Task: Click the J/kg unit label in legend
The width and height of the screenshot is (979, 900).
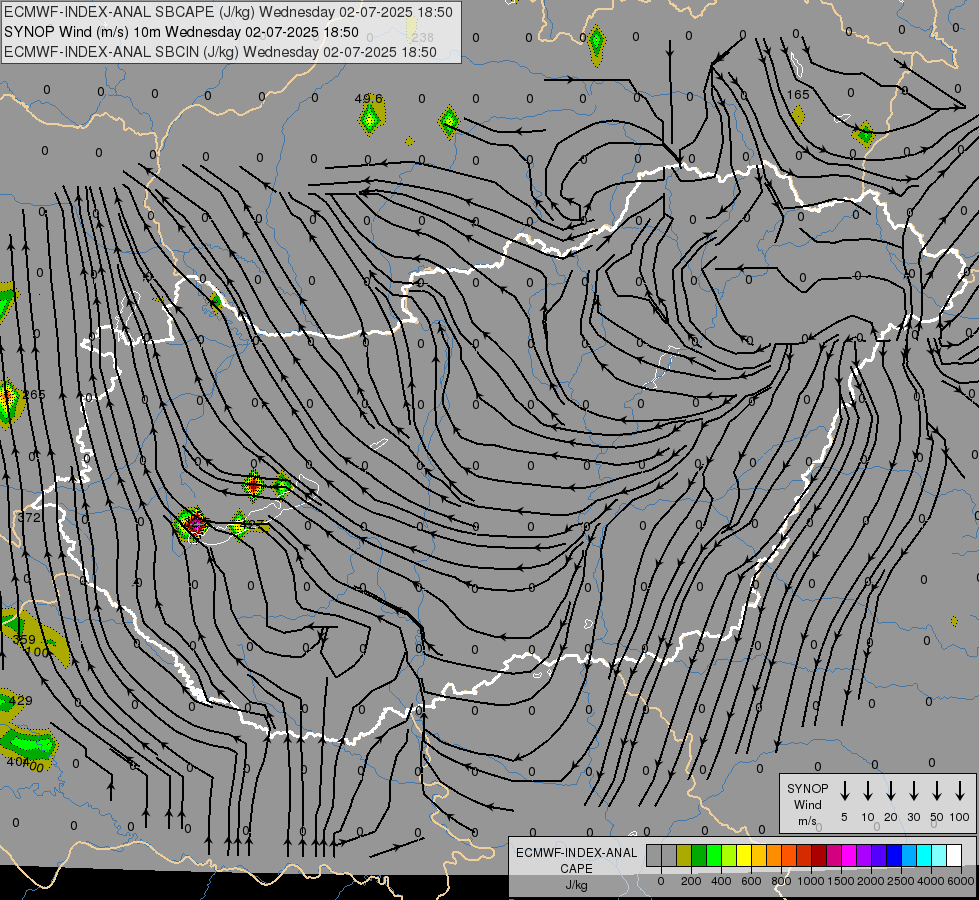Action: [x=576, y=885]
